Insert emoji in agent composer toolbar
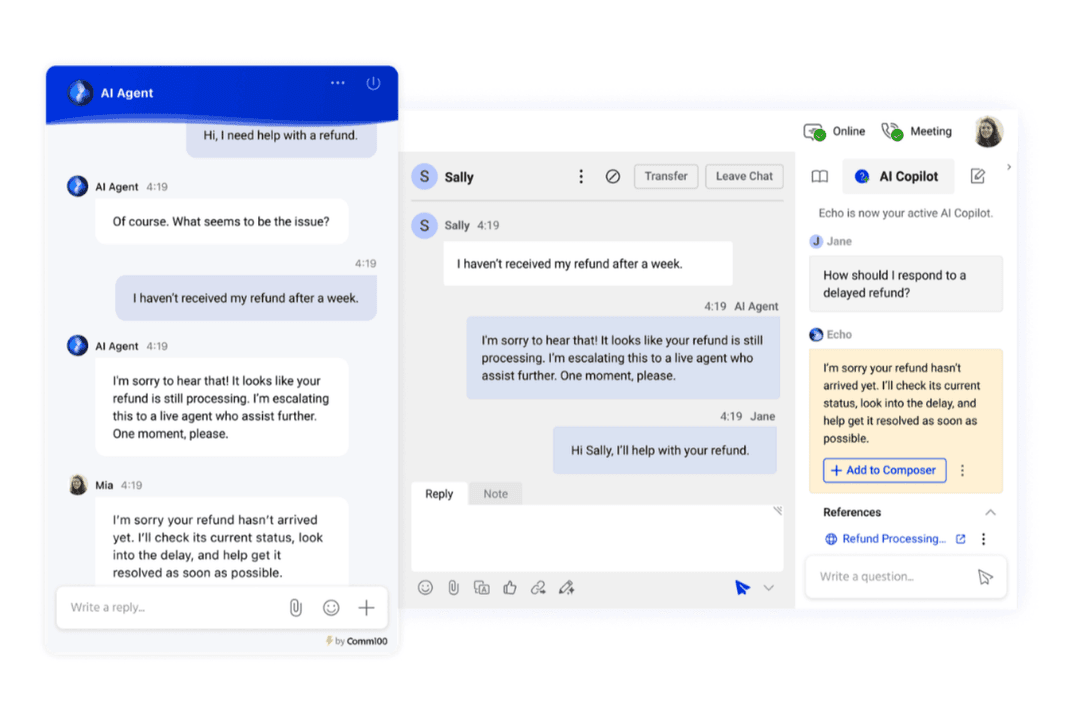1080x720 pixels. pyautogui.click(x=425, y=588)
